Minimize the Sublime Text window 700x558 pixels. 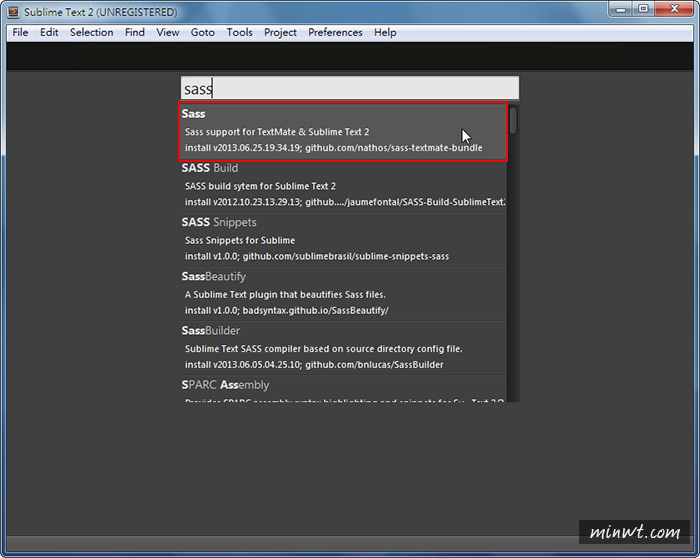[621, 9]
